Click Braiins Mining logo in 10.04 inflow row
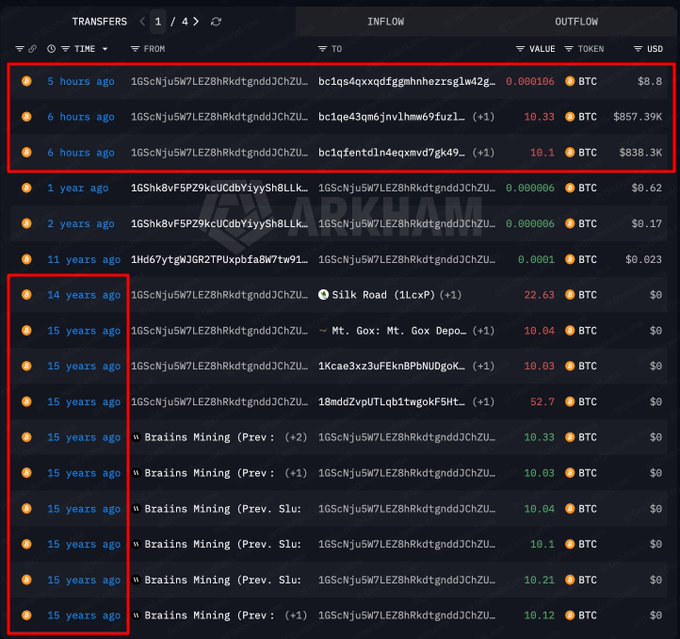The width and height of the screenshot is (680, 639). pos(136,508)
